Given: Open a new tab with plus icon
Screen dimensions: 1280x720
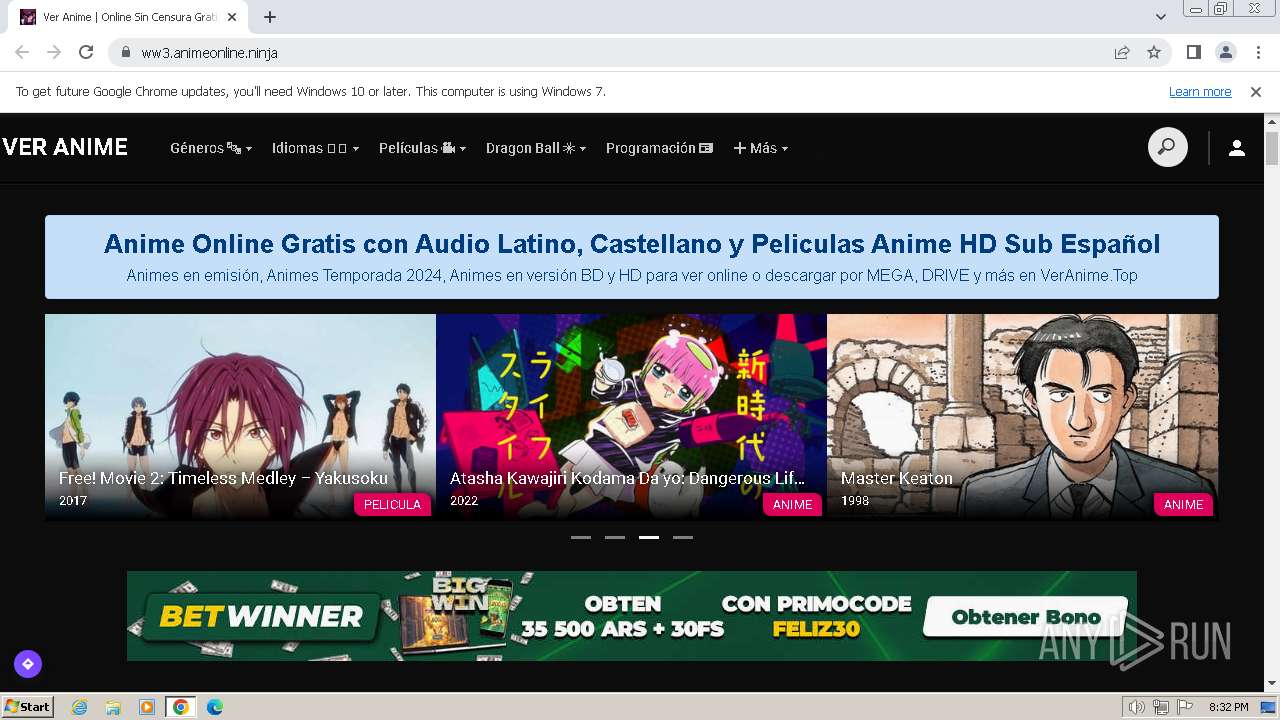Looking at the screenshot, I should click(x=270, y=17).
